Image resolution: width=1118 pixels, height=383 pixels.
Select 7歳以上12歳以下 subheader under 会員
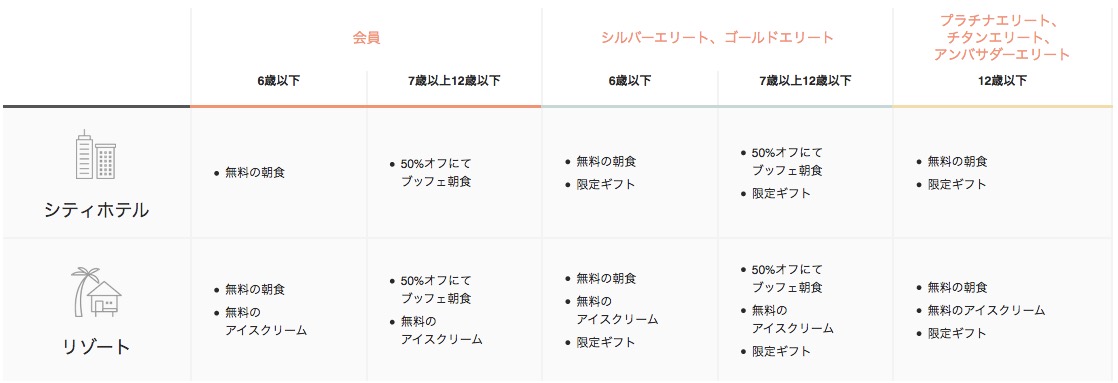pos(454,81)
